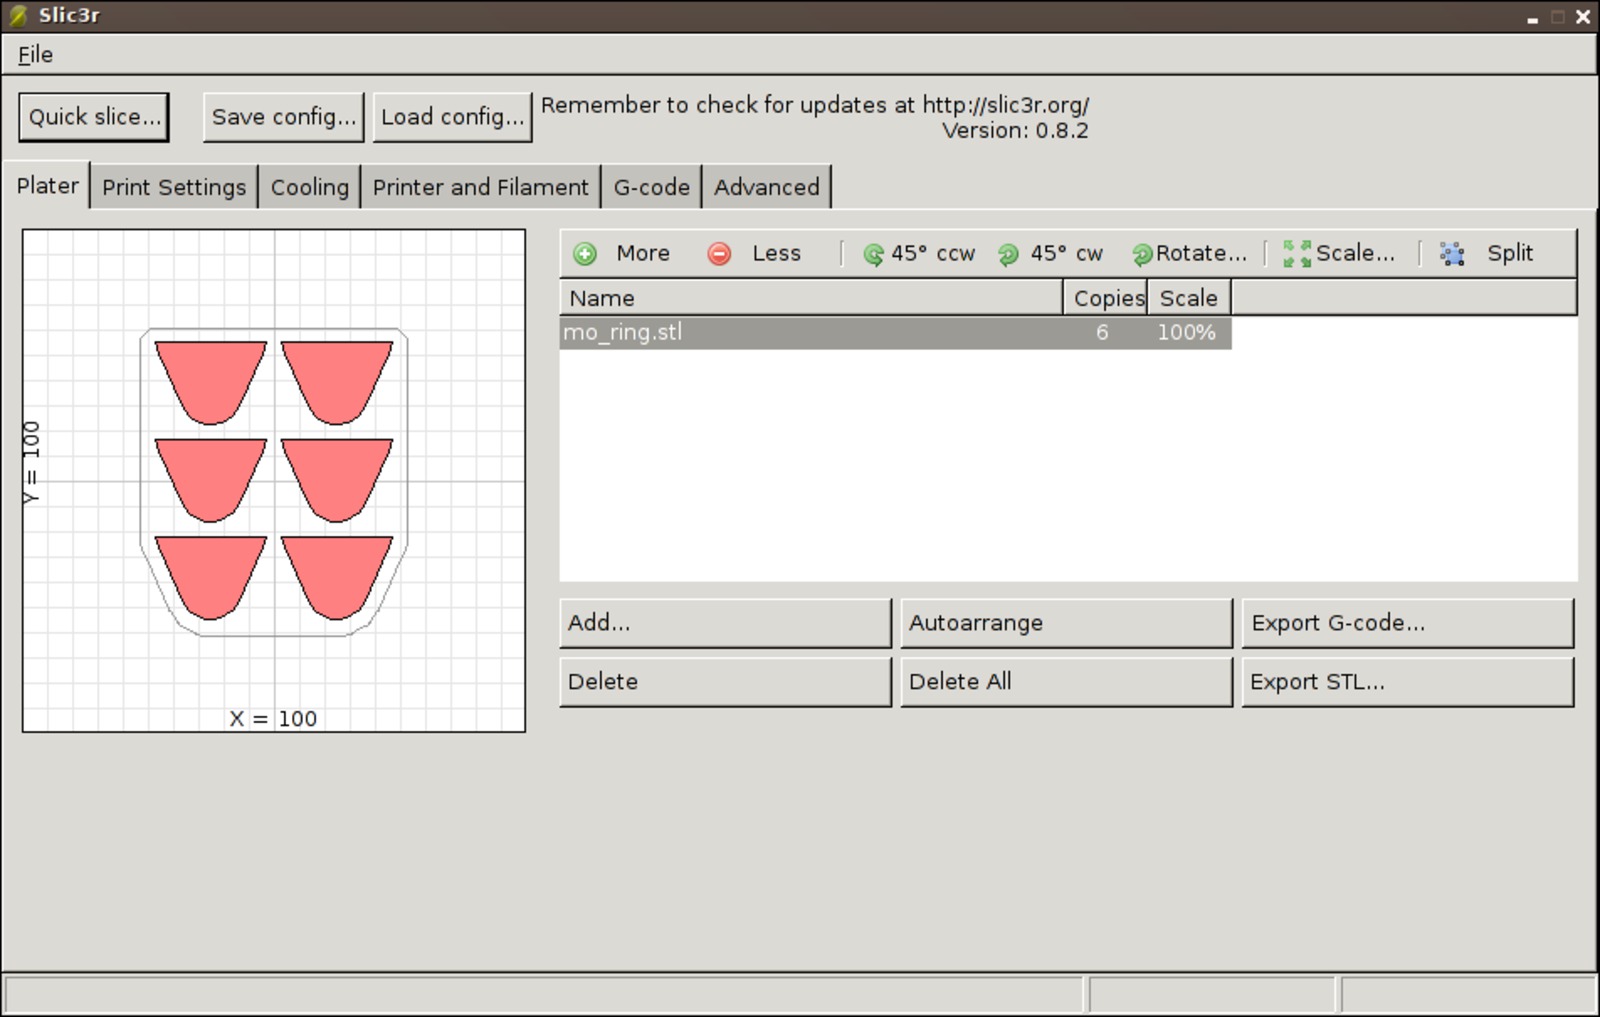Click the Delete button
The image size is (1600, 1017).
pos(725,682)
